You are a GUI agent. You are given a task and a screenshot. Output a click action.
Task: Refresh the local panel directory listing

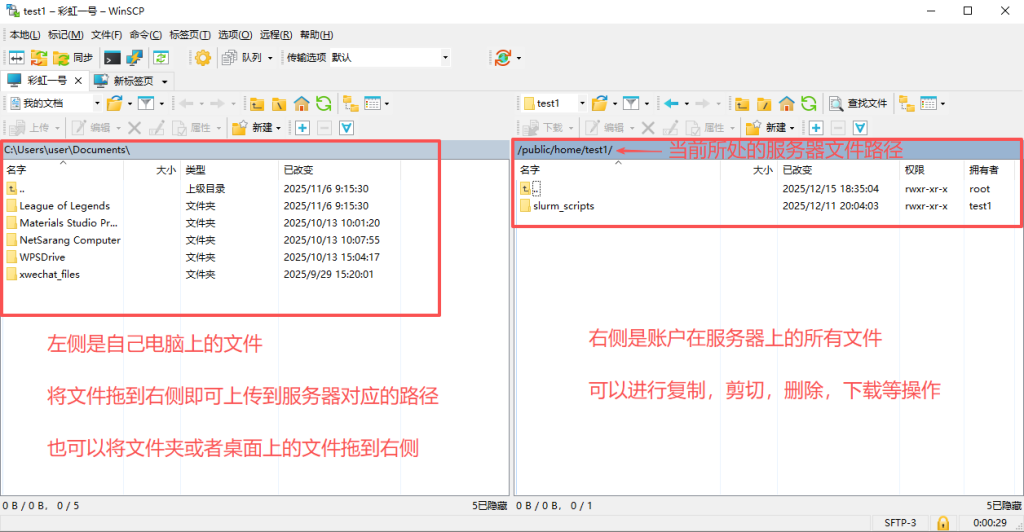click(323, 103)
